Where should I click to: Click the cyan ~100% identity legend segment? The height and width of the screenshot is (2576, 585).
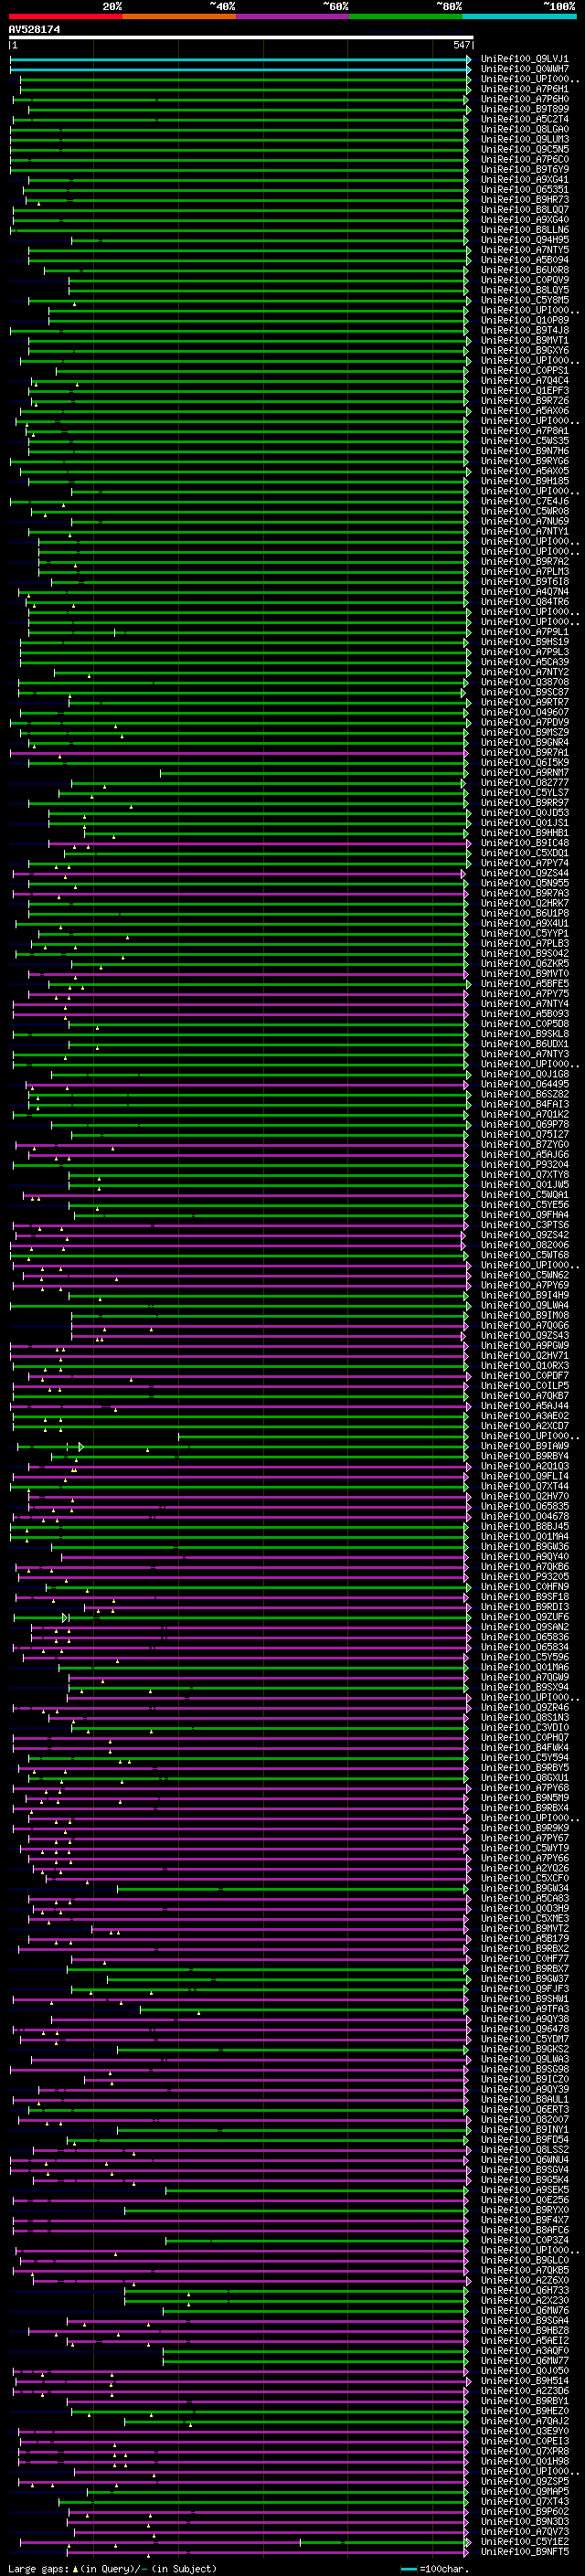tap(519, 16)
